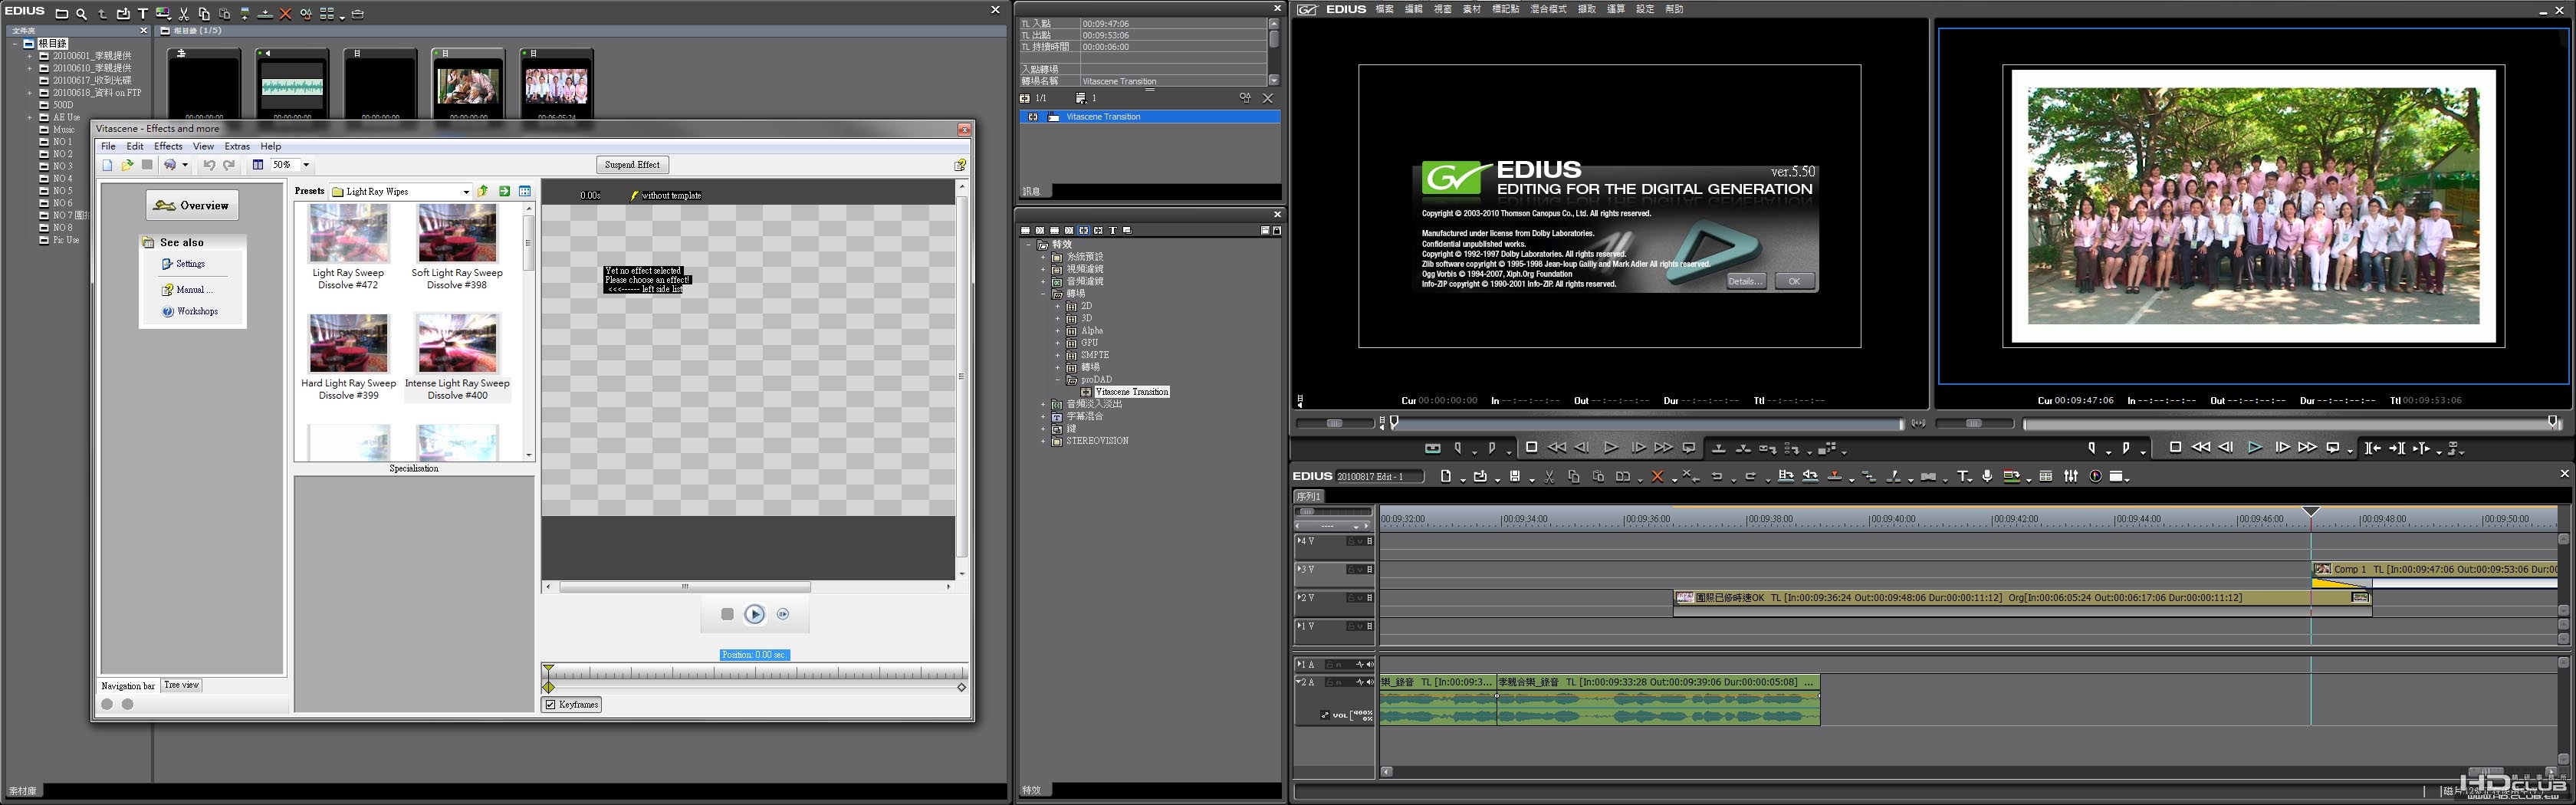Click the red delete X in timeline toolbar
The image size is (2576, 805).
coord(1657,477)
